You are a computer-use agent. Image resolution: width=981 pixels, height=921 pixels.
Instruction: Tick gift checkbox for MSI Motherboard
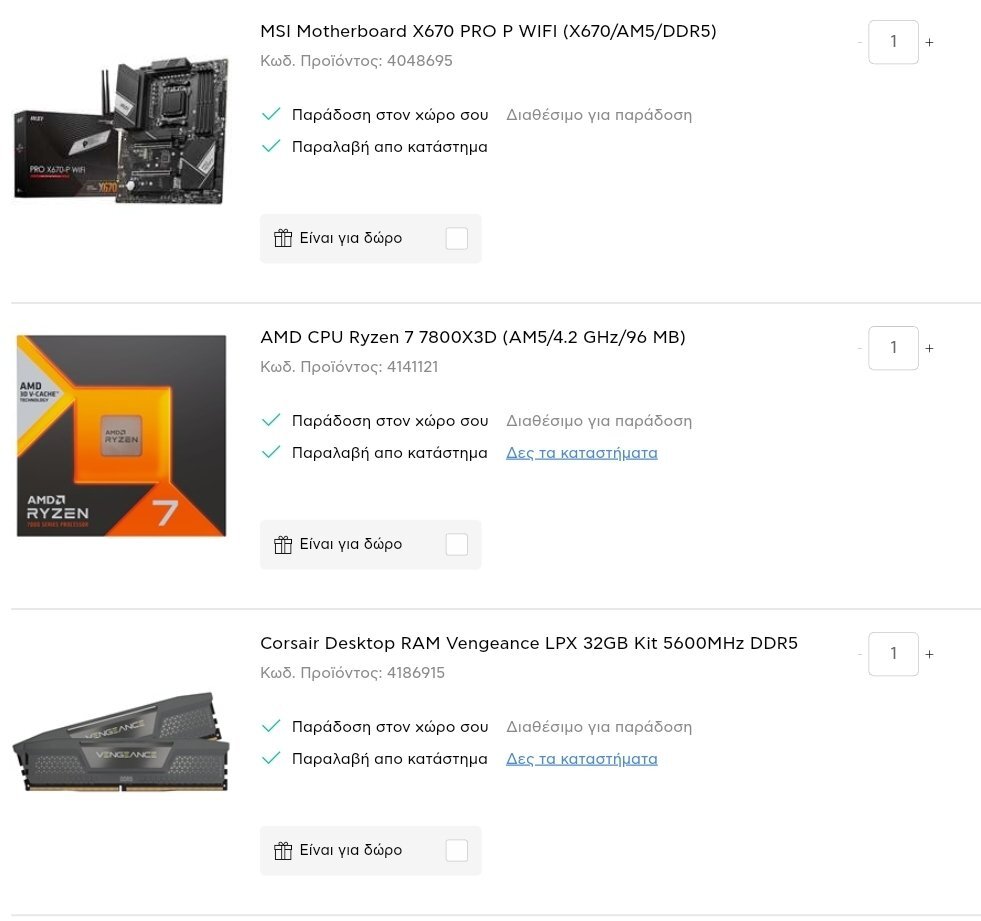(457, 238)
